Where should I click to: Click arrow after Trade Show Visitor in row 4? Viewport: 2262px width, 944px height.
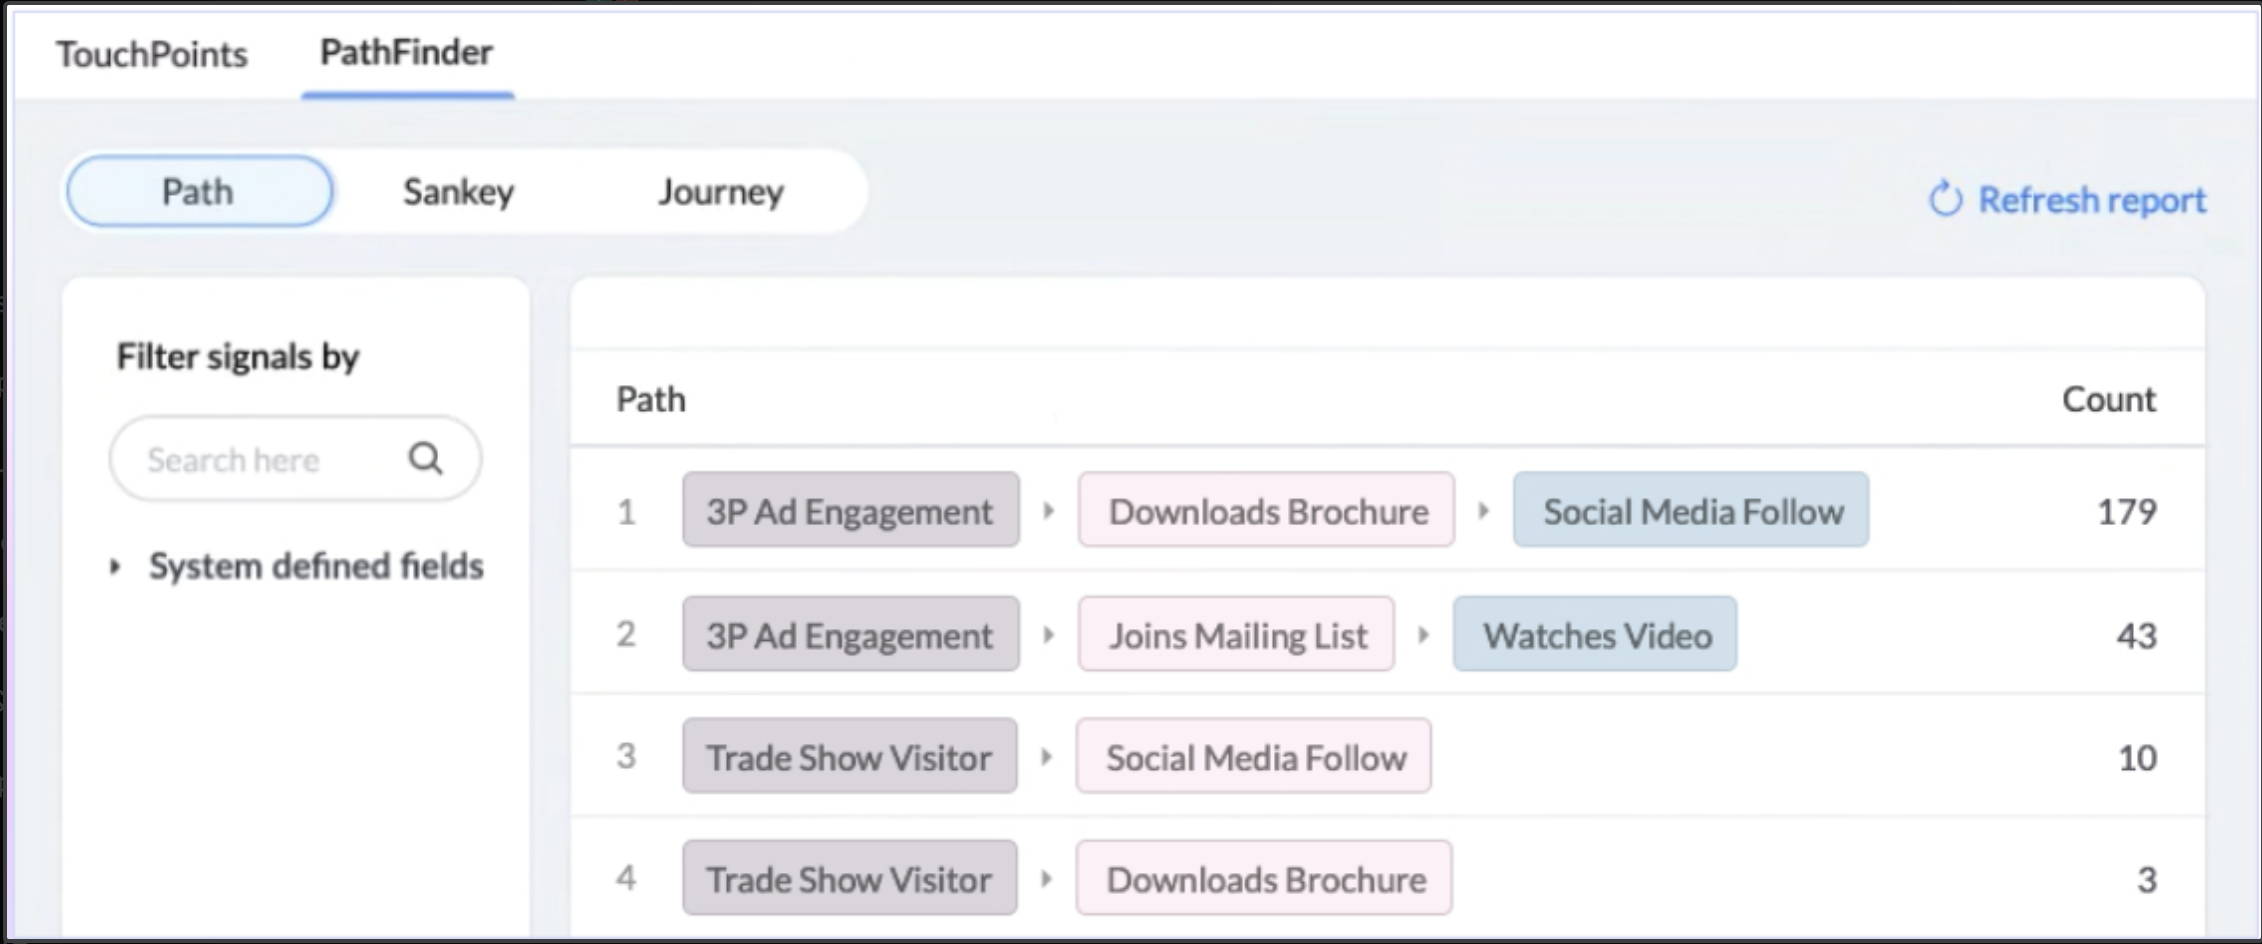tap(1046, 879)
